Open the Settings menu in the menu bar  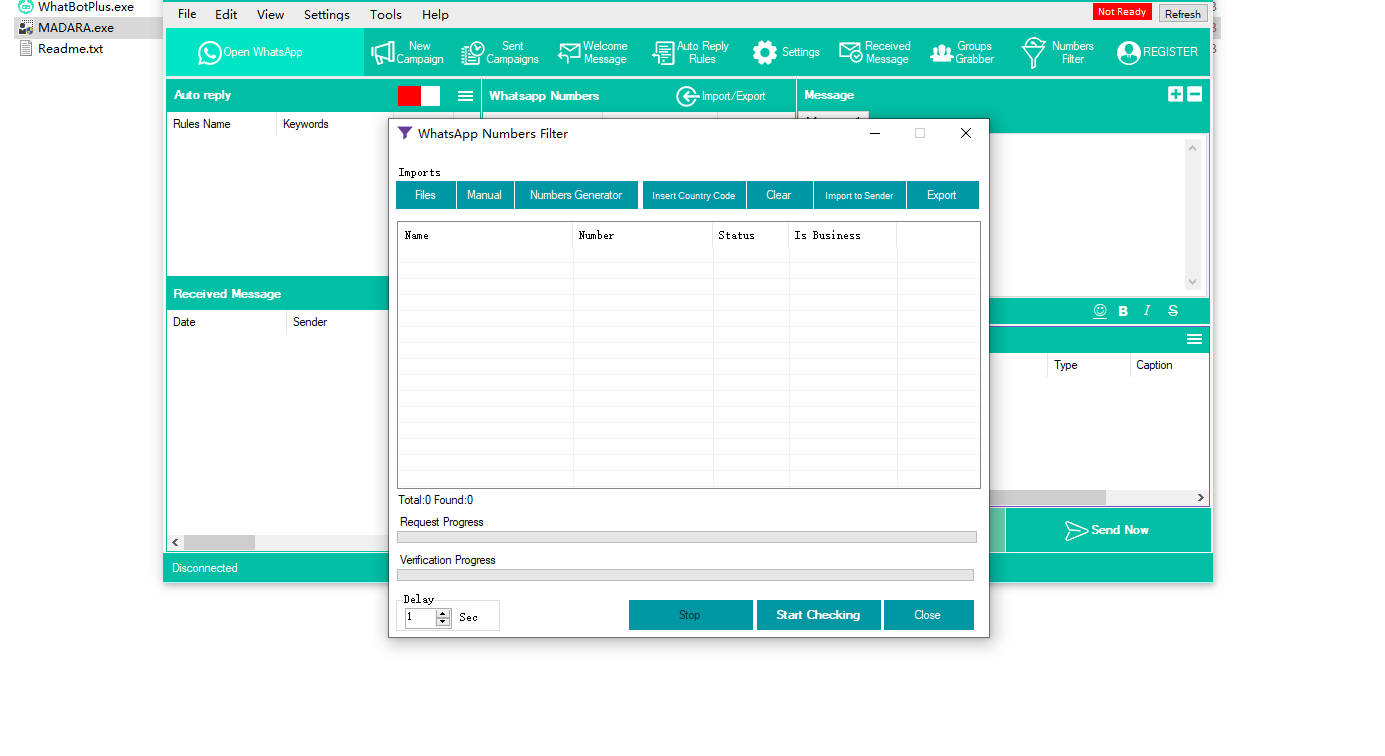(327, 14)
